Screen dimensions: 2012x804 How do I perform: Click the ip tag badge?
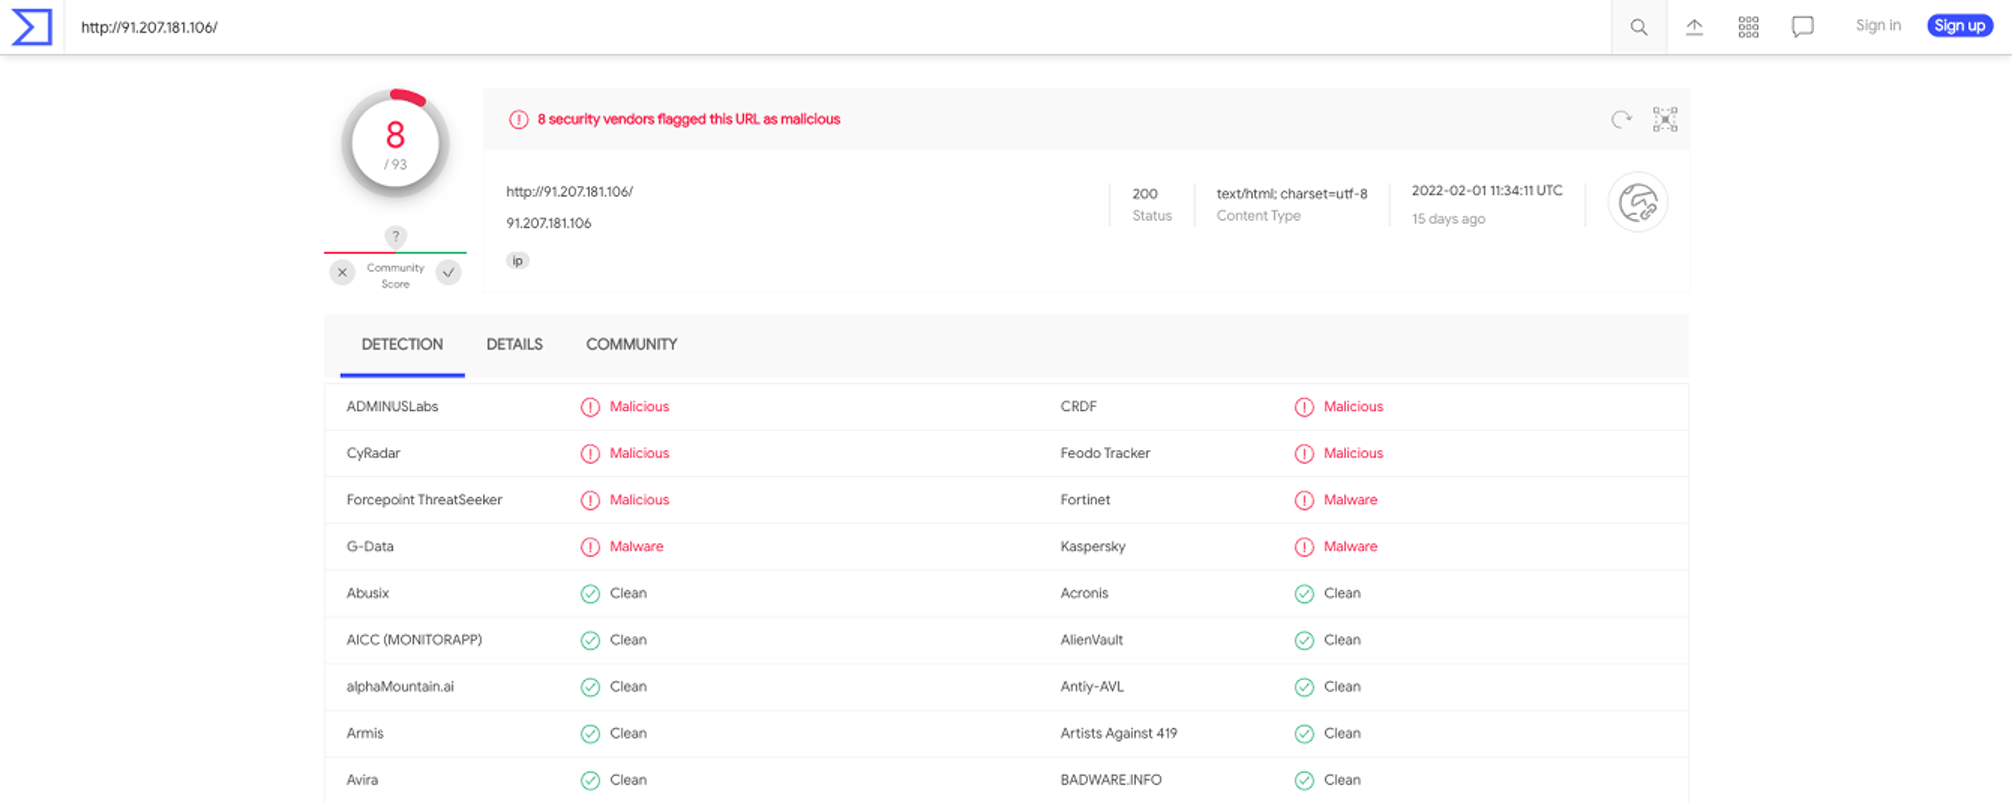(517, 261)
